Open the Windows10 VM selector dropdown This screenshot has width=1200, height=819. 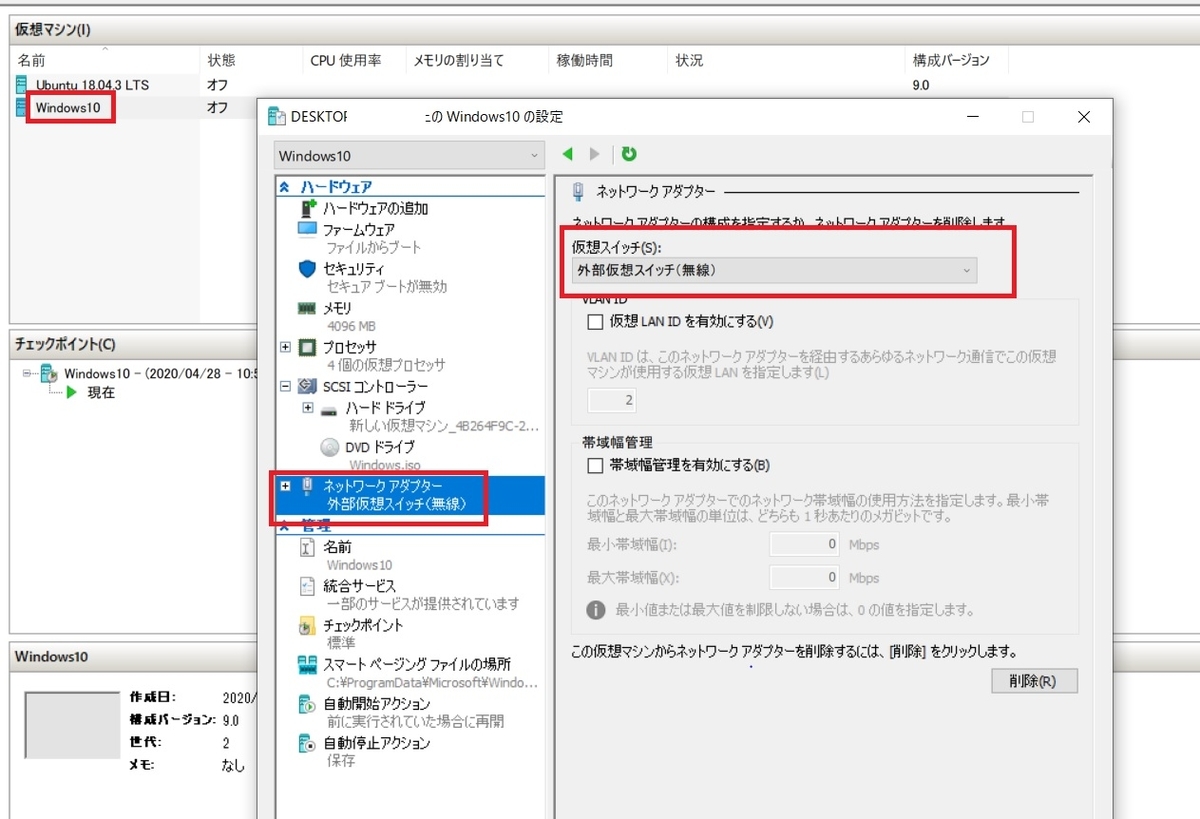[x=408, y=156]
